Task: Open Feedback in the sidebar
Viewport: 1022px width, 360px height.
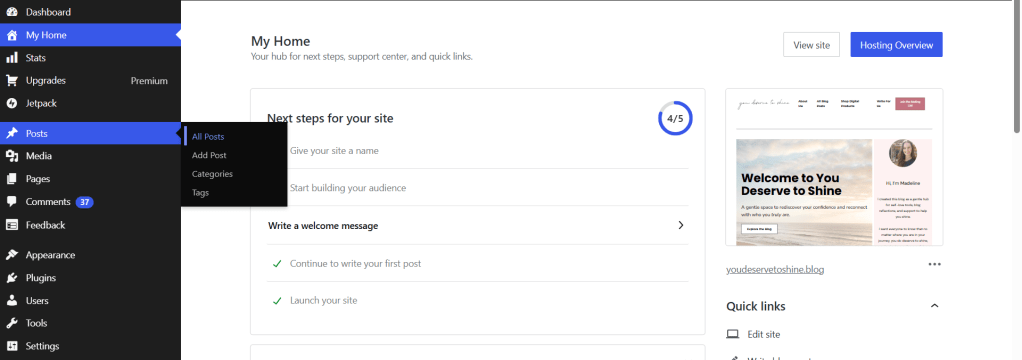Action: pyautogui.click(x=90, y=225)
